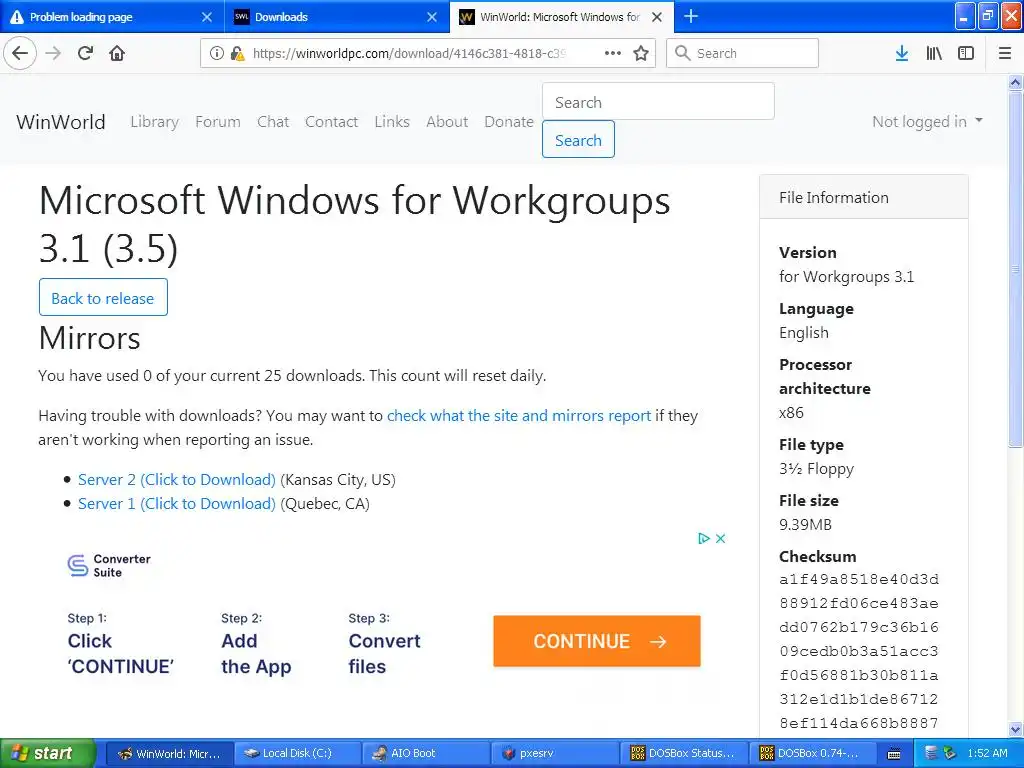
Task: Open the Firefox hamburger menu
Action: [1005, 54]
